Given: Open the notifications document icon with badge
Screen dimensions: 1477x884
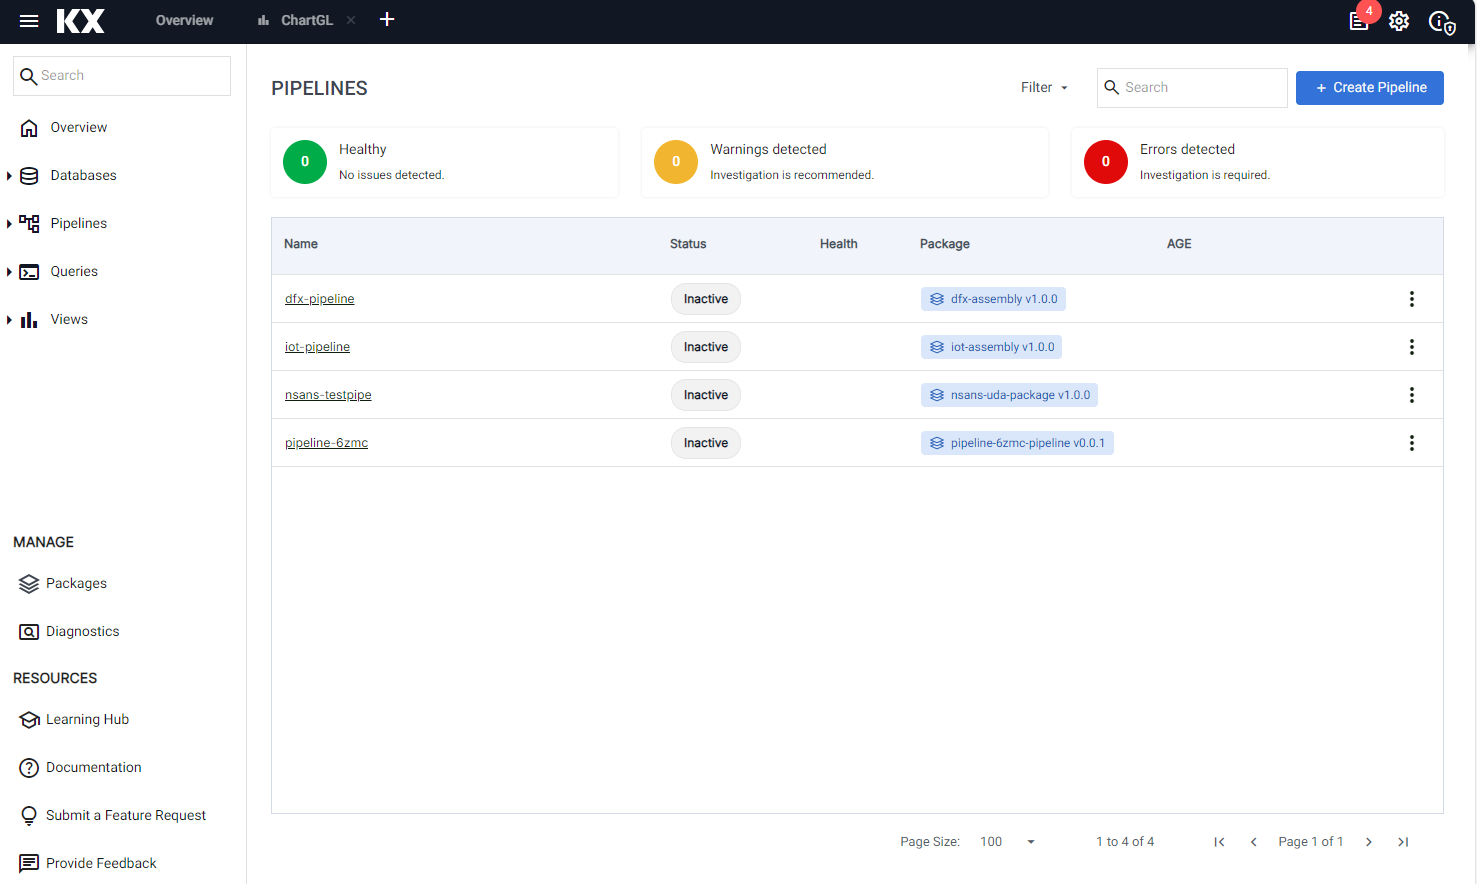Looking at the screenshot, I should coord(1360,21).
